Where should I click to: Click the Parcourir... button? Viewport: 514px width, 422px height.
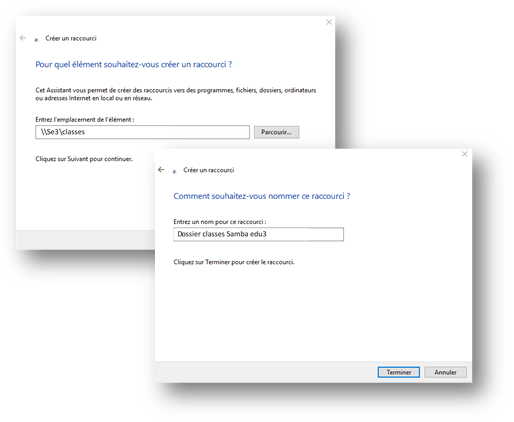coord(276,132)
